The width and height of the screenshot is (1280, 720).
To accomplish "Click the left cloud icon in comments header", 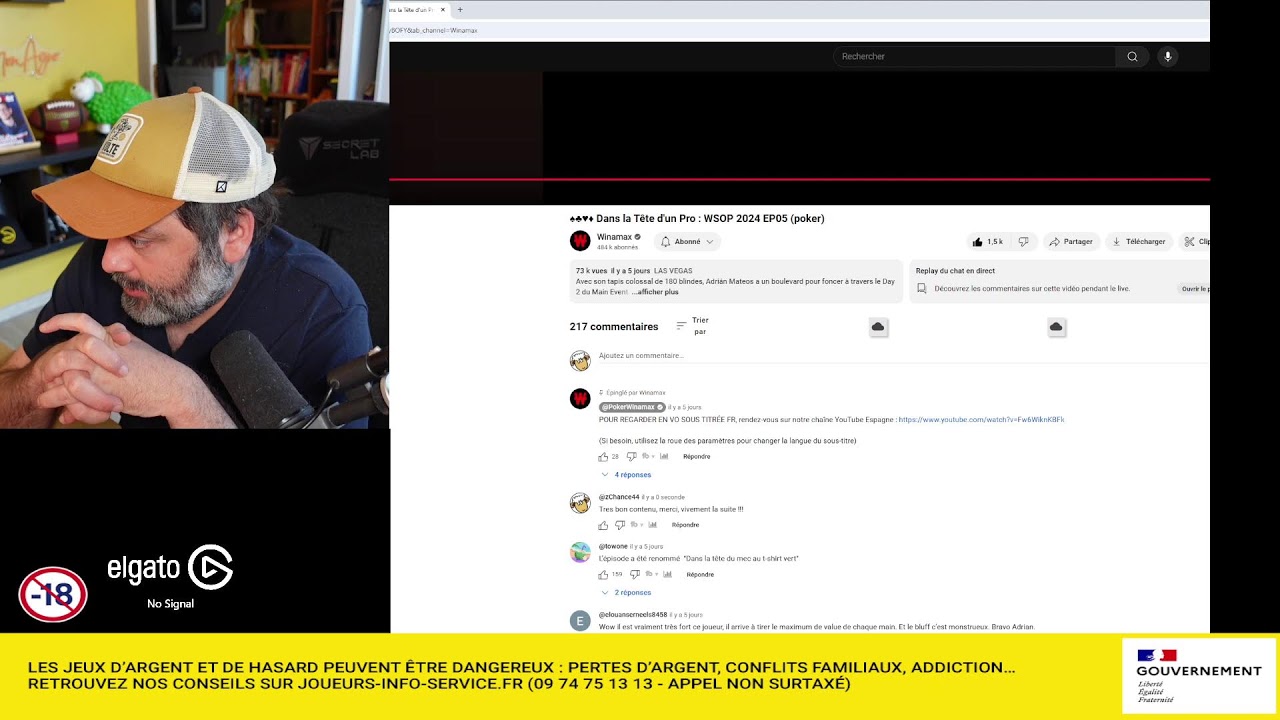I will pyautogui.click(x=878, y=327).
